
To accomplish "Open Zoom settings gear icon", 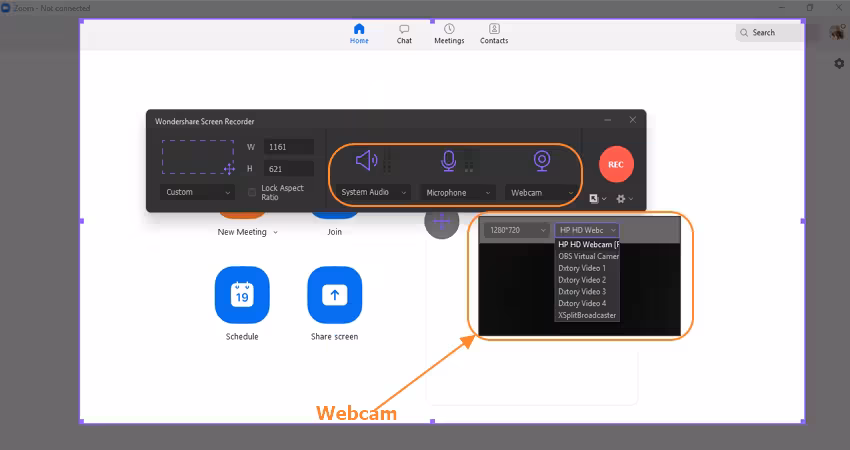I will [x=839, y=63].
